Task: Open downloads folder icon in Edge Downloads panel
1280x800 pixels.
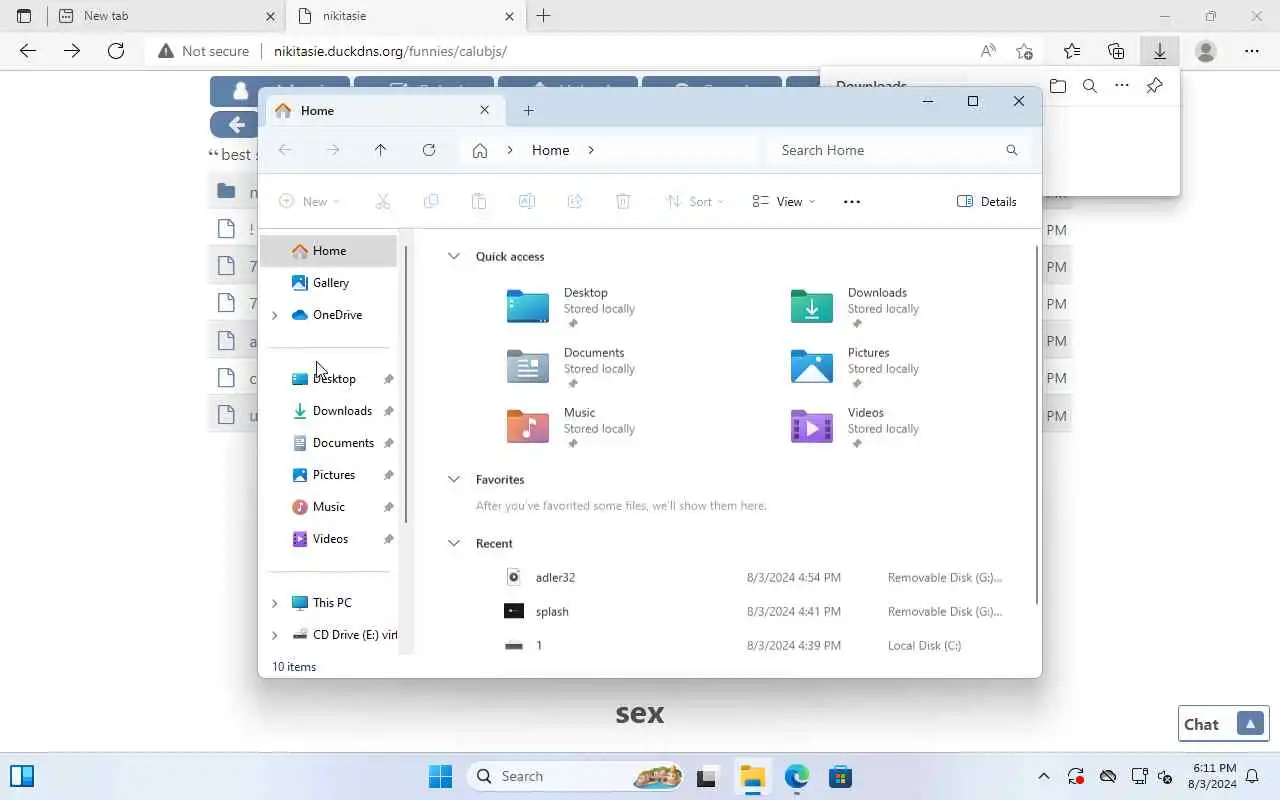Action: point(1058,86)
